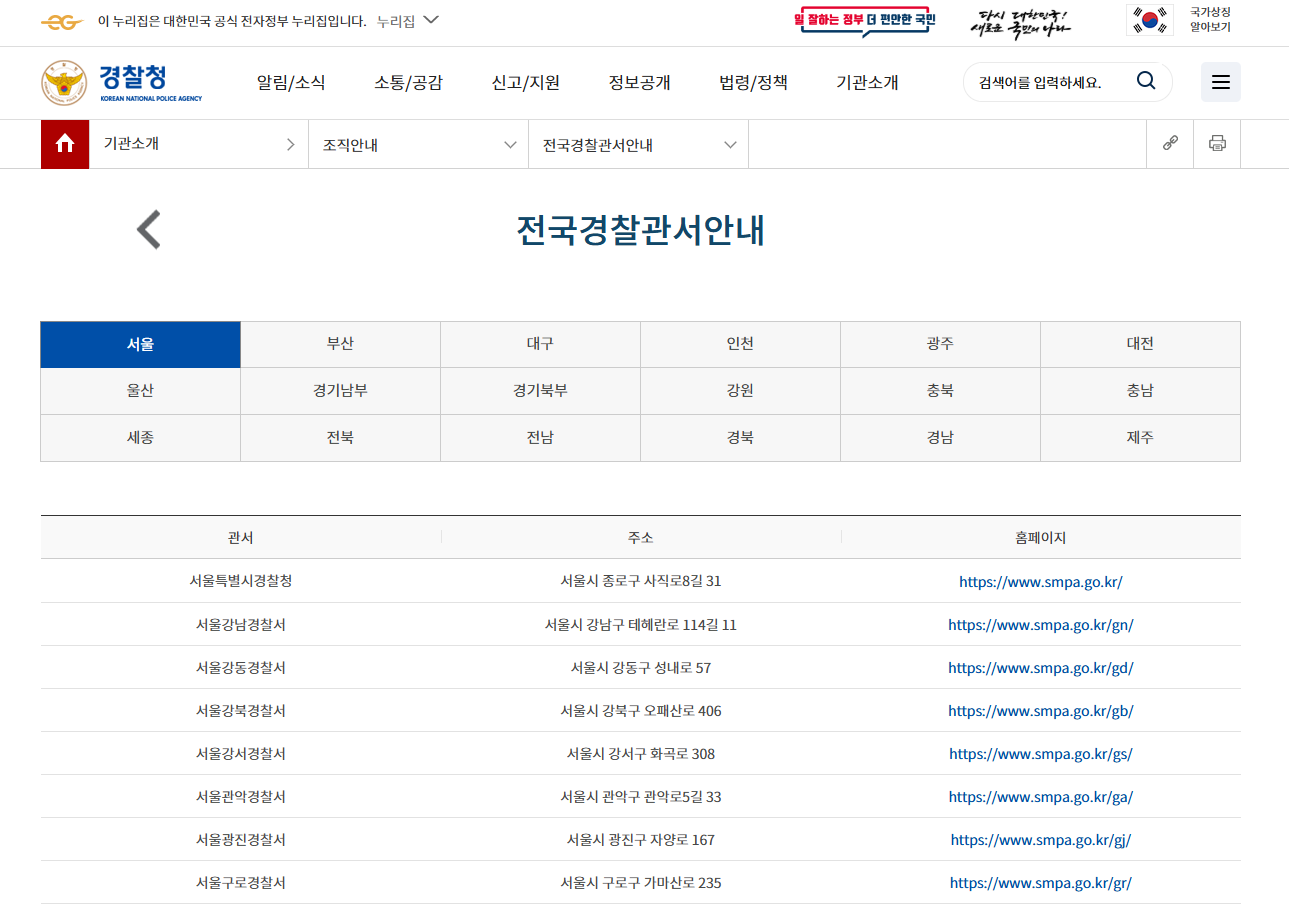Click the URL link icon near print icon

tap(1169, 144)
